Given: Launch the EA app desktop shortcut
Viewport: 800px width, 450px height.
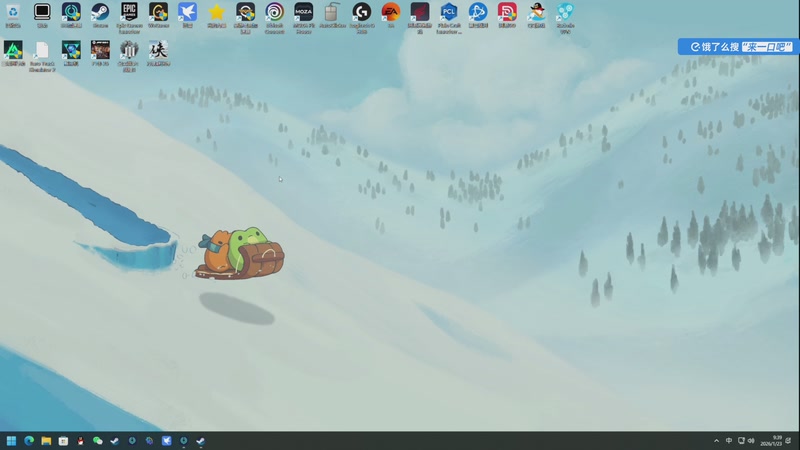Looking at the screenshot, I should [391, 15].
